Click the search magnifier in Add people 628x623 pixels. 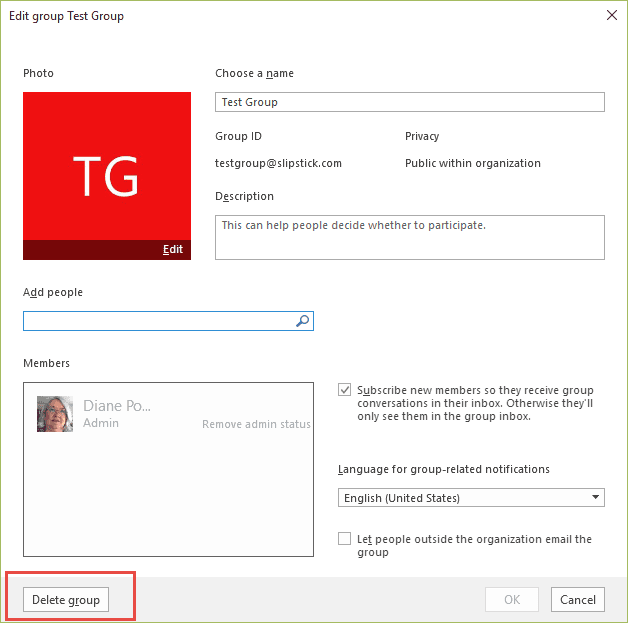tap(302, 321)
